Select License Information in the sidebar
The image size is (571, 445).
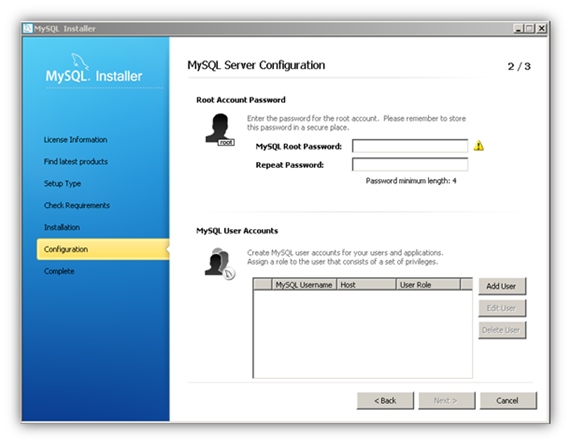(75, 139)
